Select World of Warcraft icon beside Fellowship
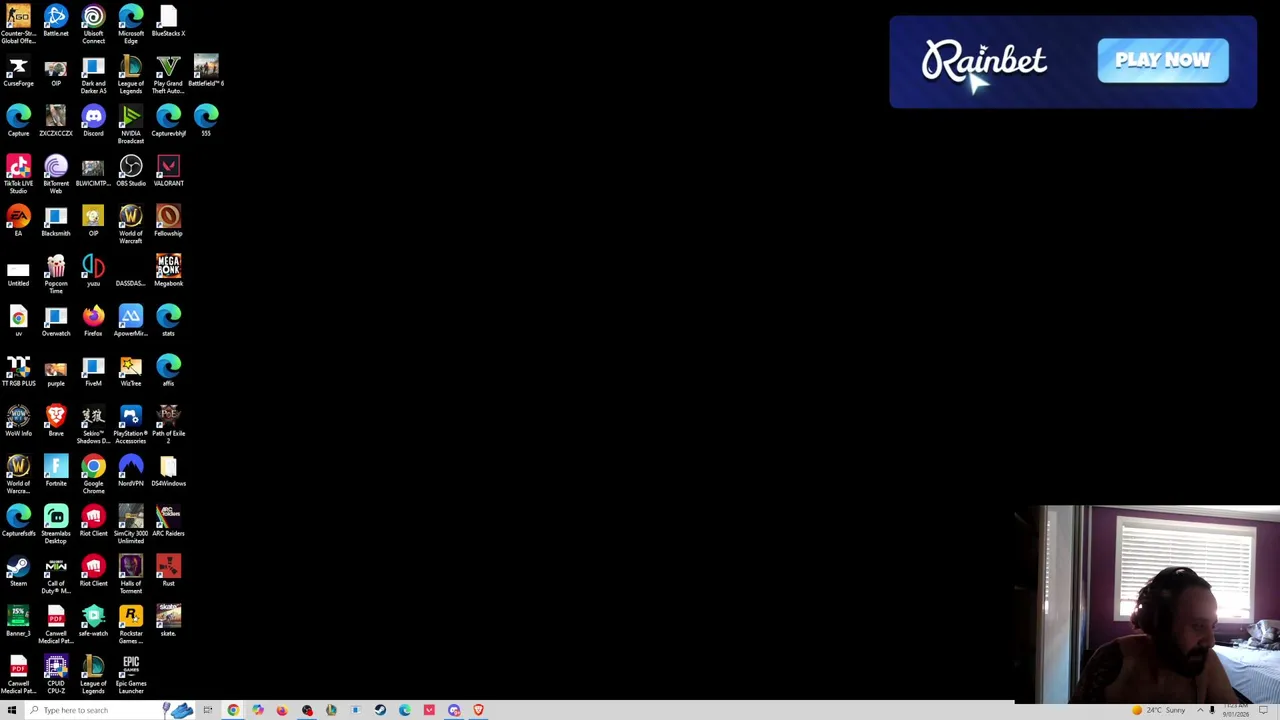 pos(131,224)
